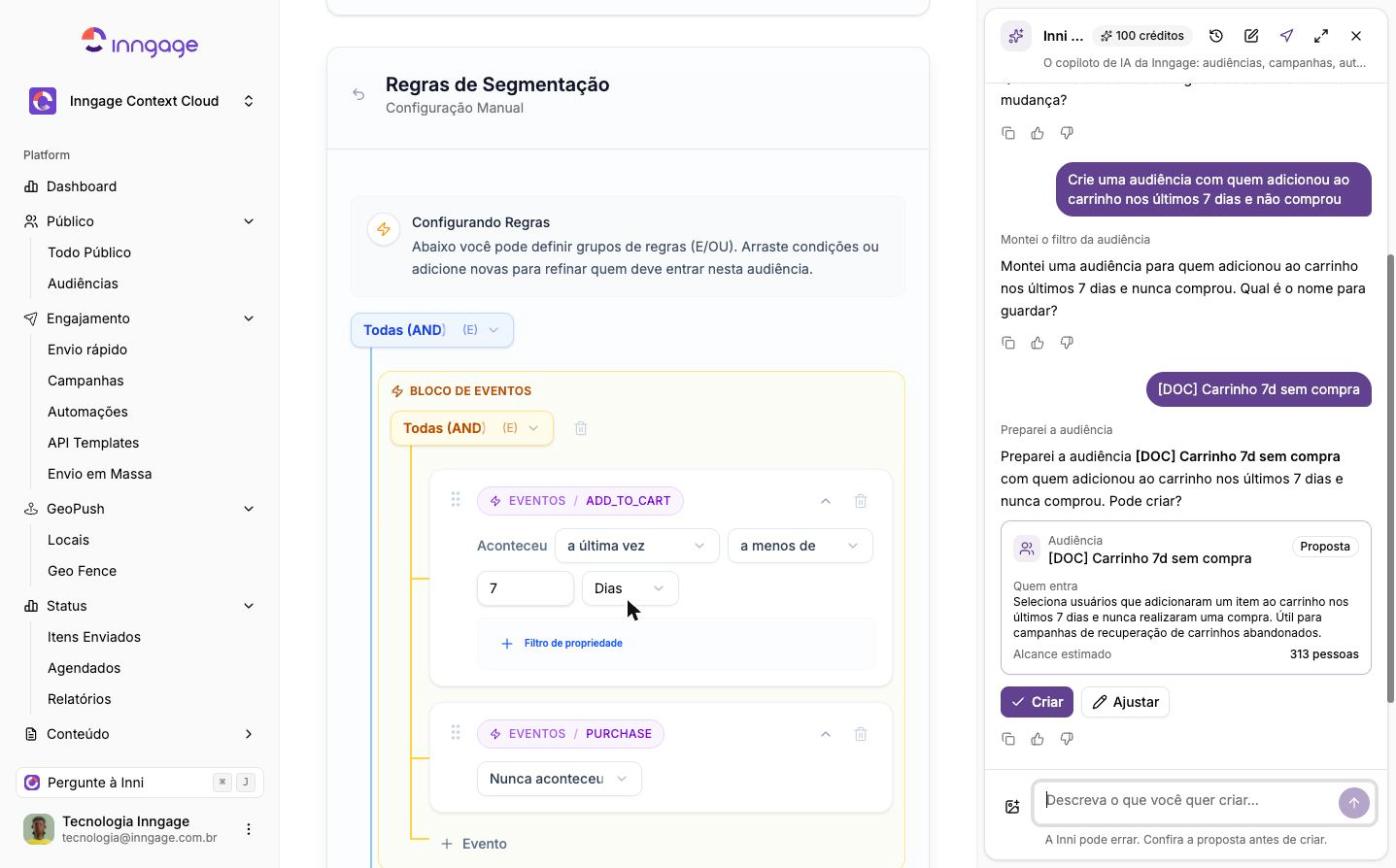Focus the 'Descreva o que você quer criar' field
1396x868 pixels.
1186,801
